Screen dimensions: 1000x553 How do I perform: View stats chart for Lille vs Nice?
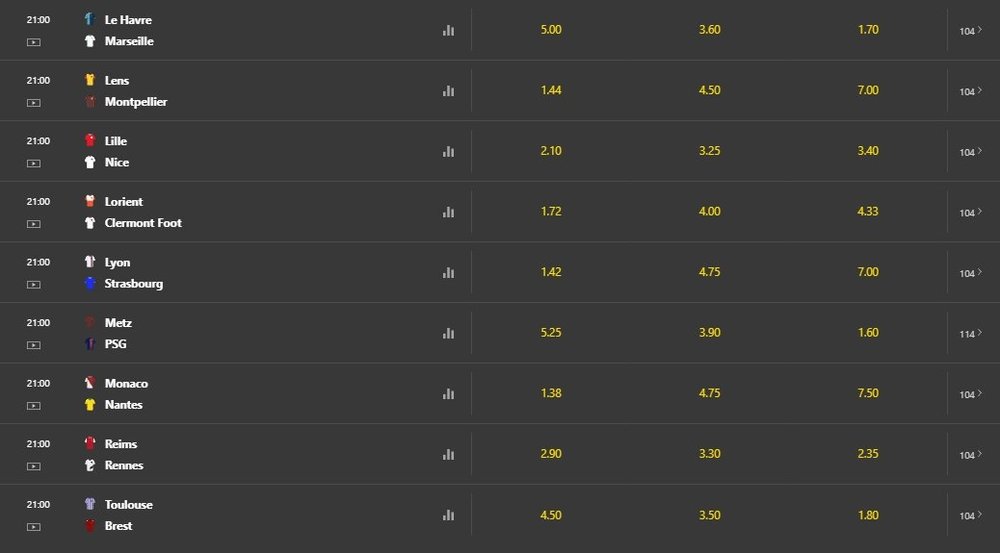pos(448,151)
